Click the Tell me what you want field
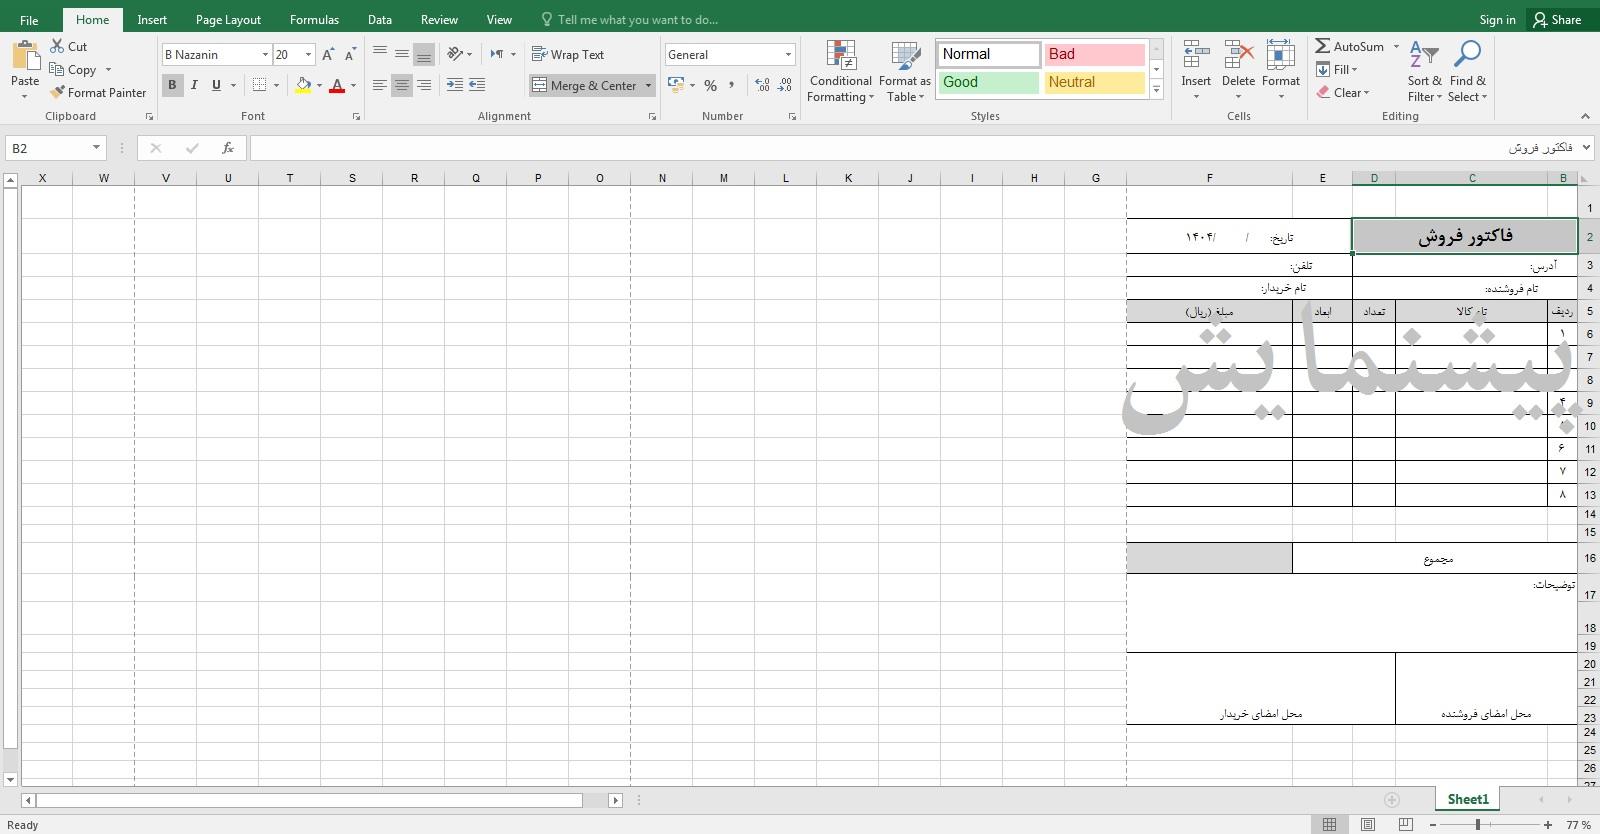 click(x=637, y=20)
